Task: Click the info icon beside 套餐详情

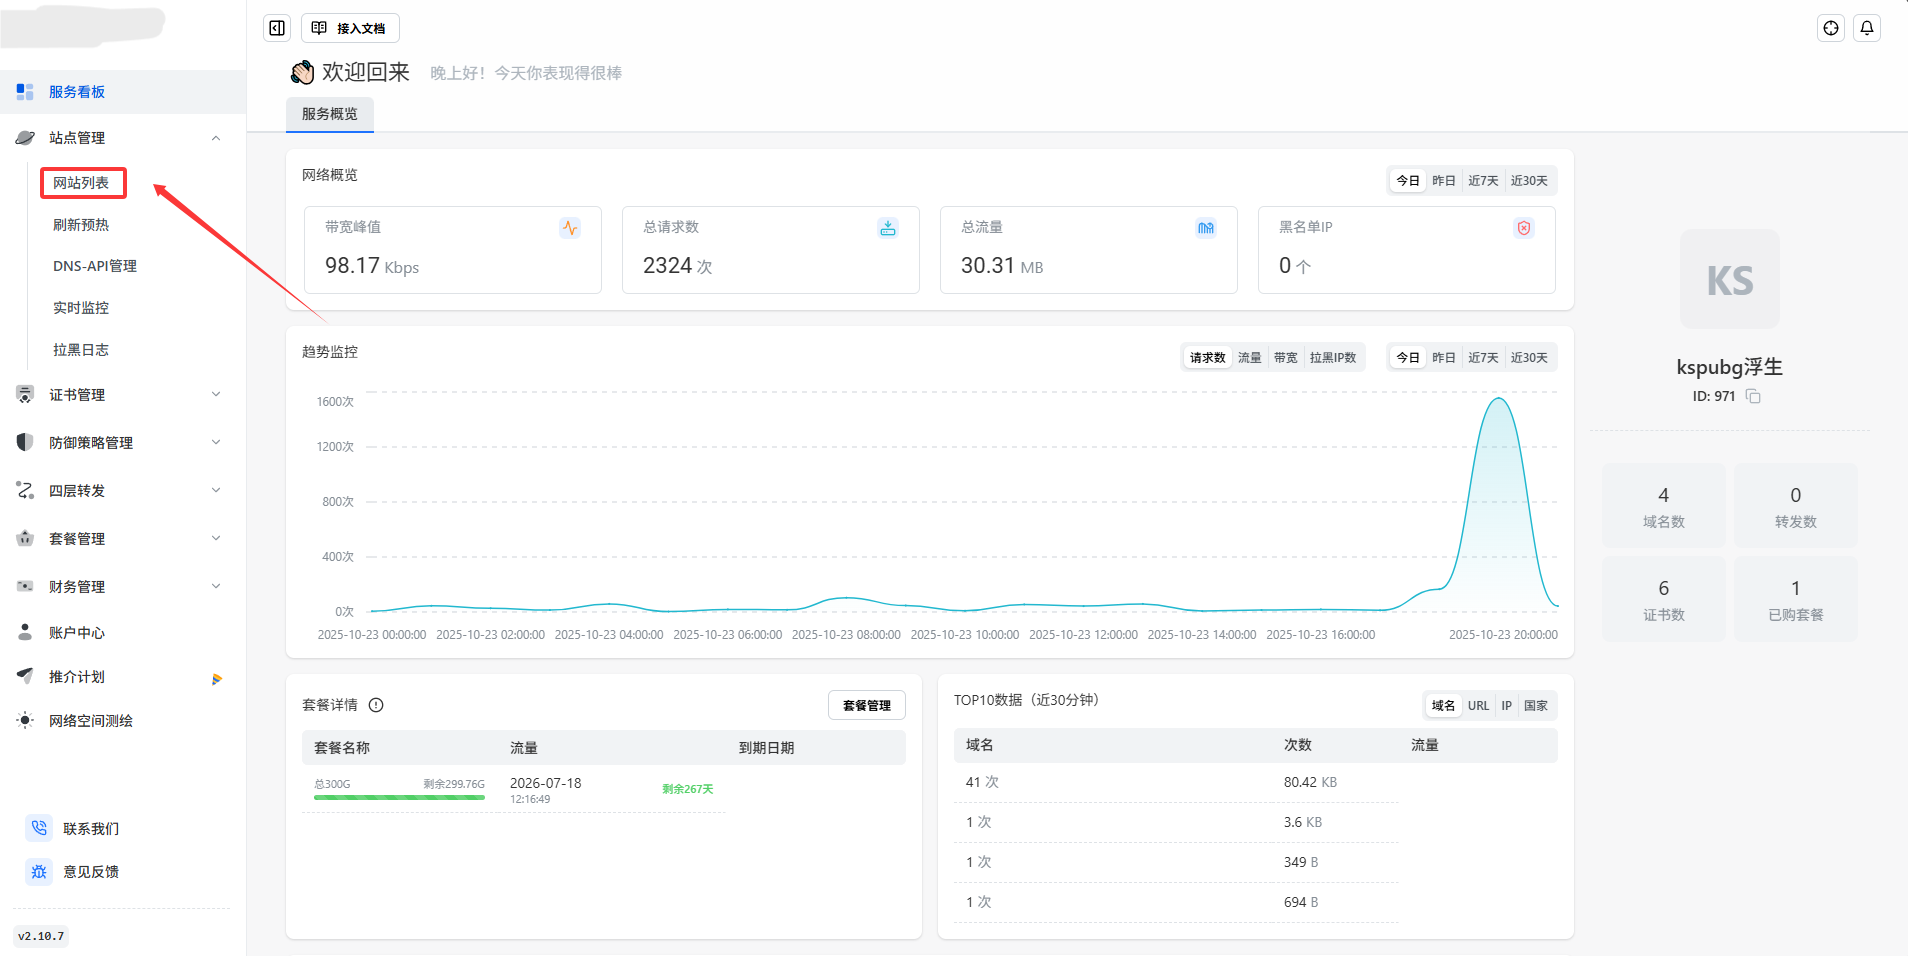Action: [376, 705]
